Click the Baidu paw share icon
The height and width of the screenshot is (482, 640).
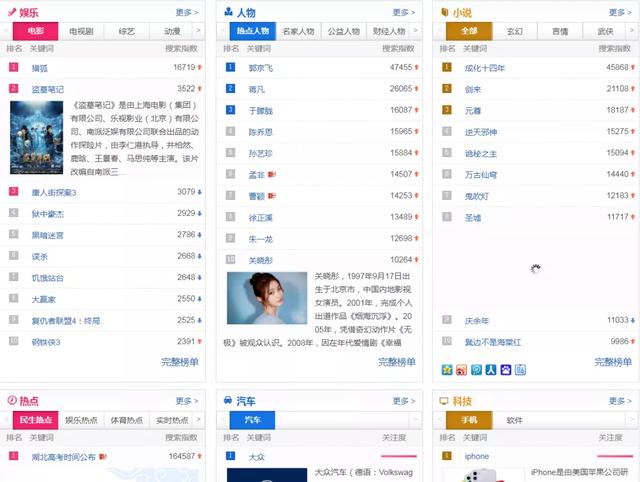505,370
